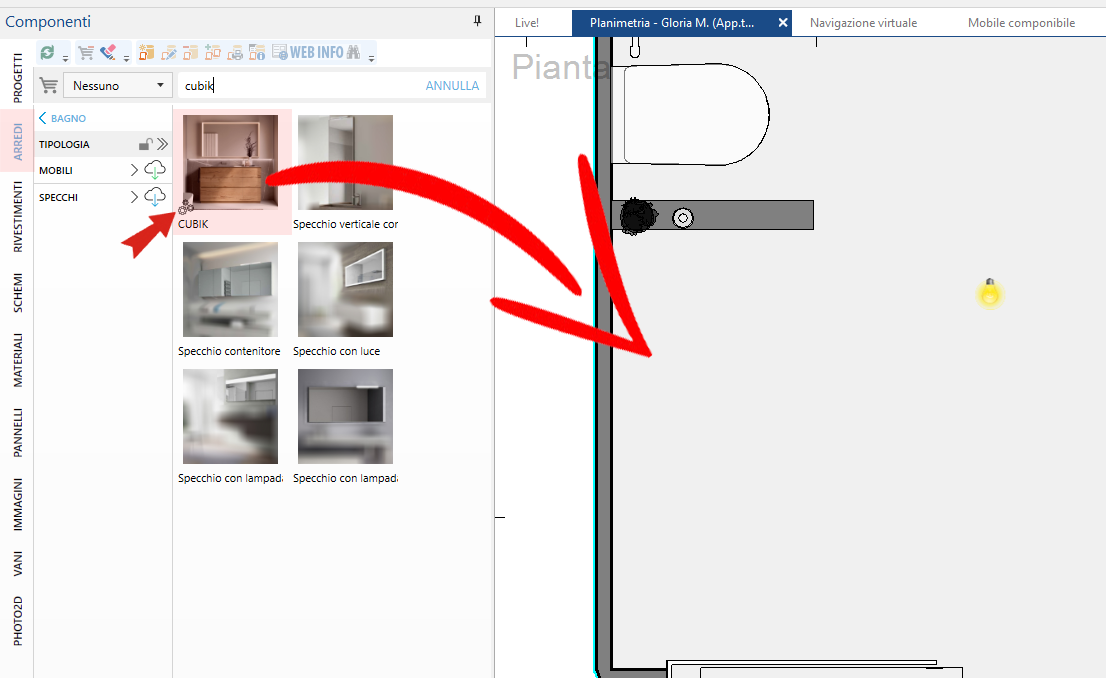Open the MATERIALI side tab
Screen dimensions: 1106x678
[18, 360]
